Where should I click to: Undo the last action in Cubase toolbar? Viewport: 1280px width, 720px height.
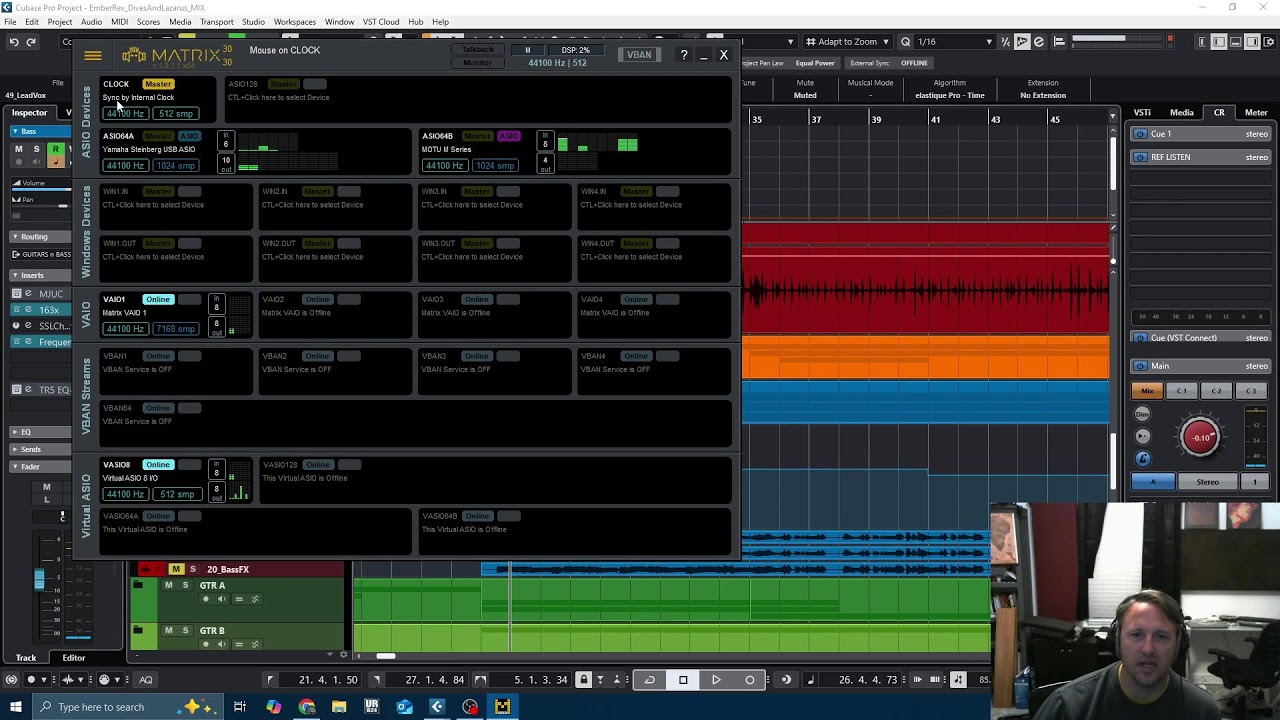(x=14, y=42)
